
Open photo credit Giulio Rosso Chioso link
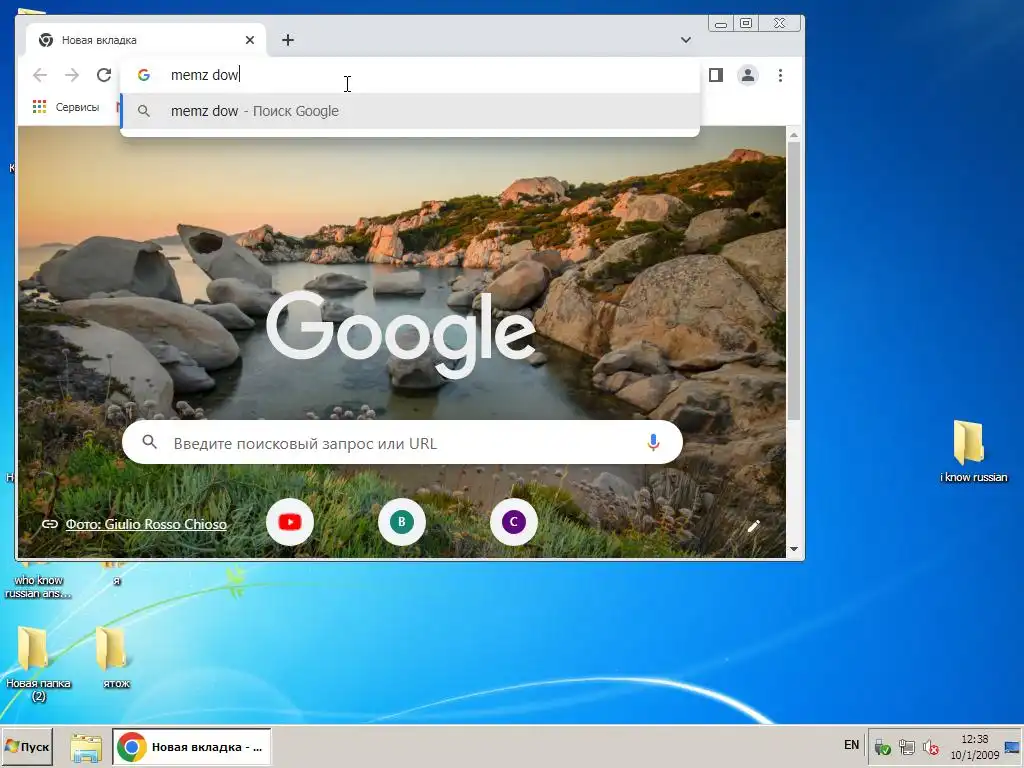(146, 524)
